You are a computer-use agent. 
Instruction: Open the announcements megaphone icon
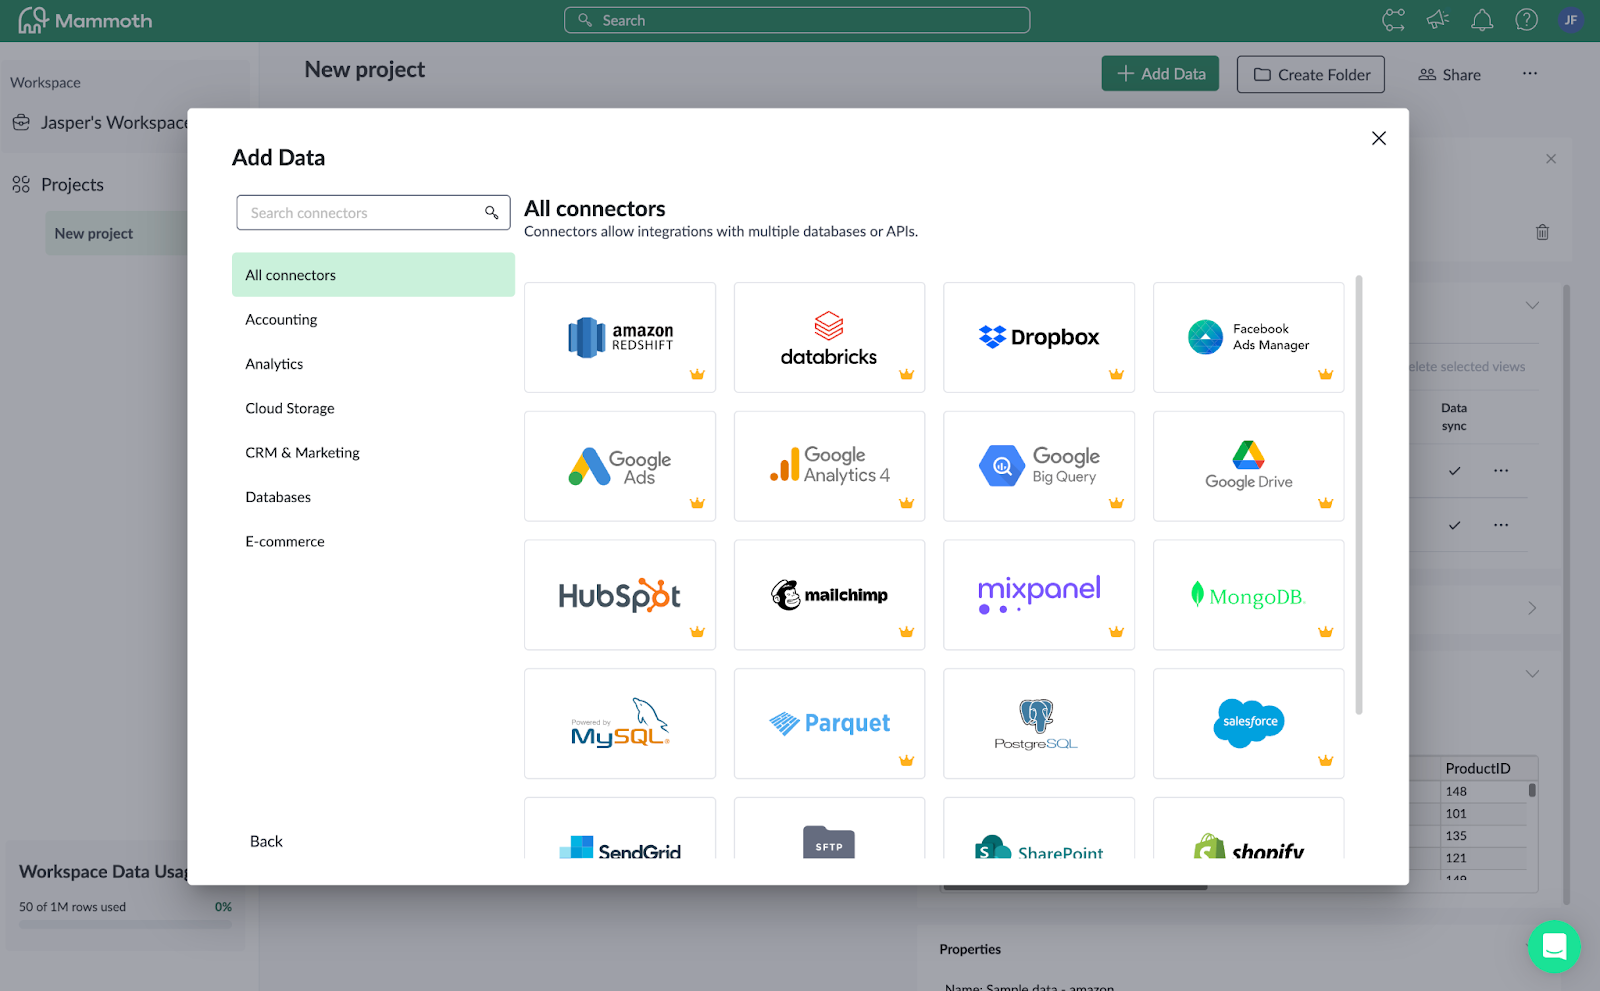[x=1438, y=20]
